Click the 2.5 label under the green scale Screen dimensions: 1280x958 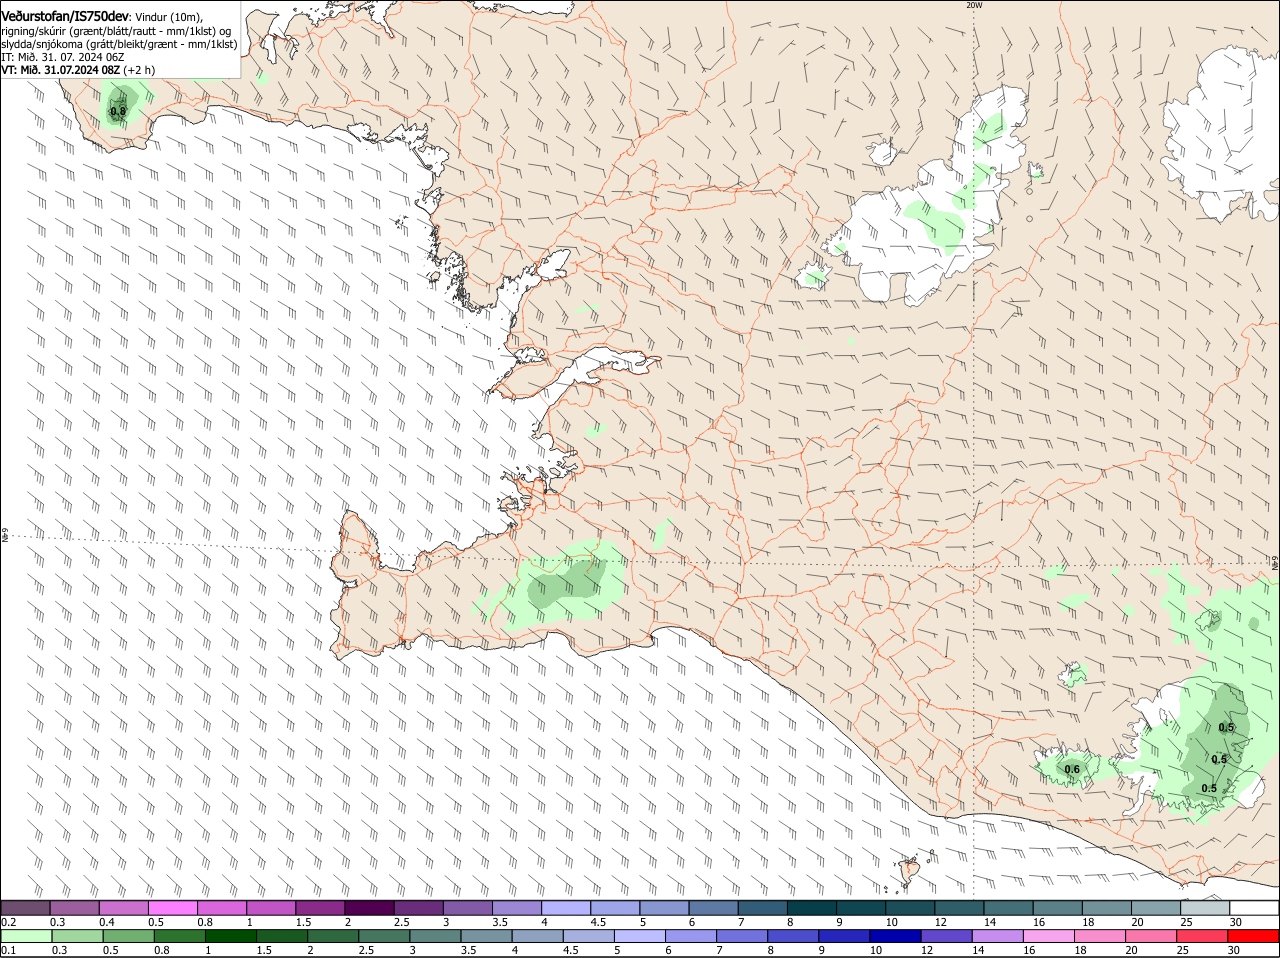pyautogui.click(x=366, y=950)
